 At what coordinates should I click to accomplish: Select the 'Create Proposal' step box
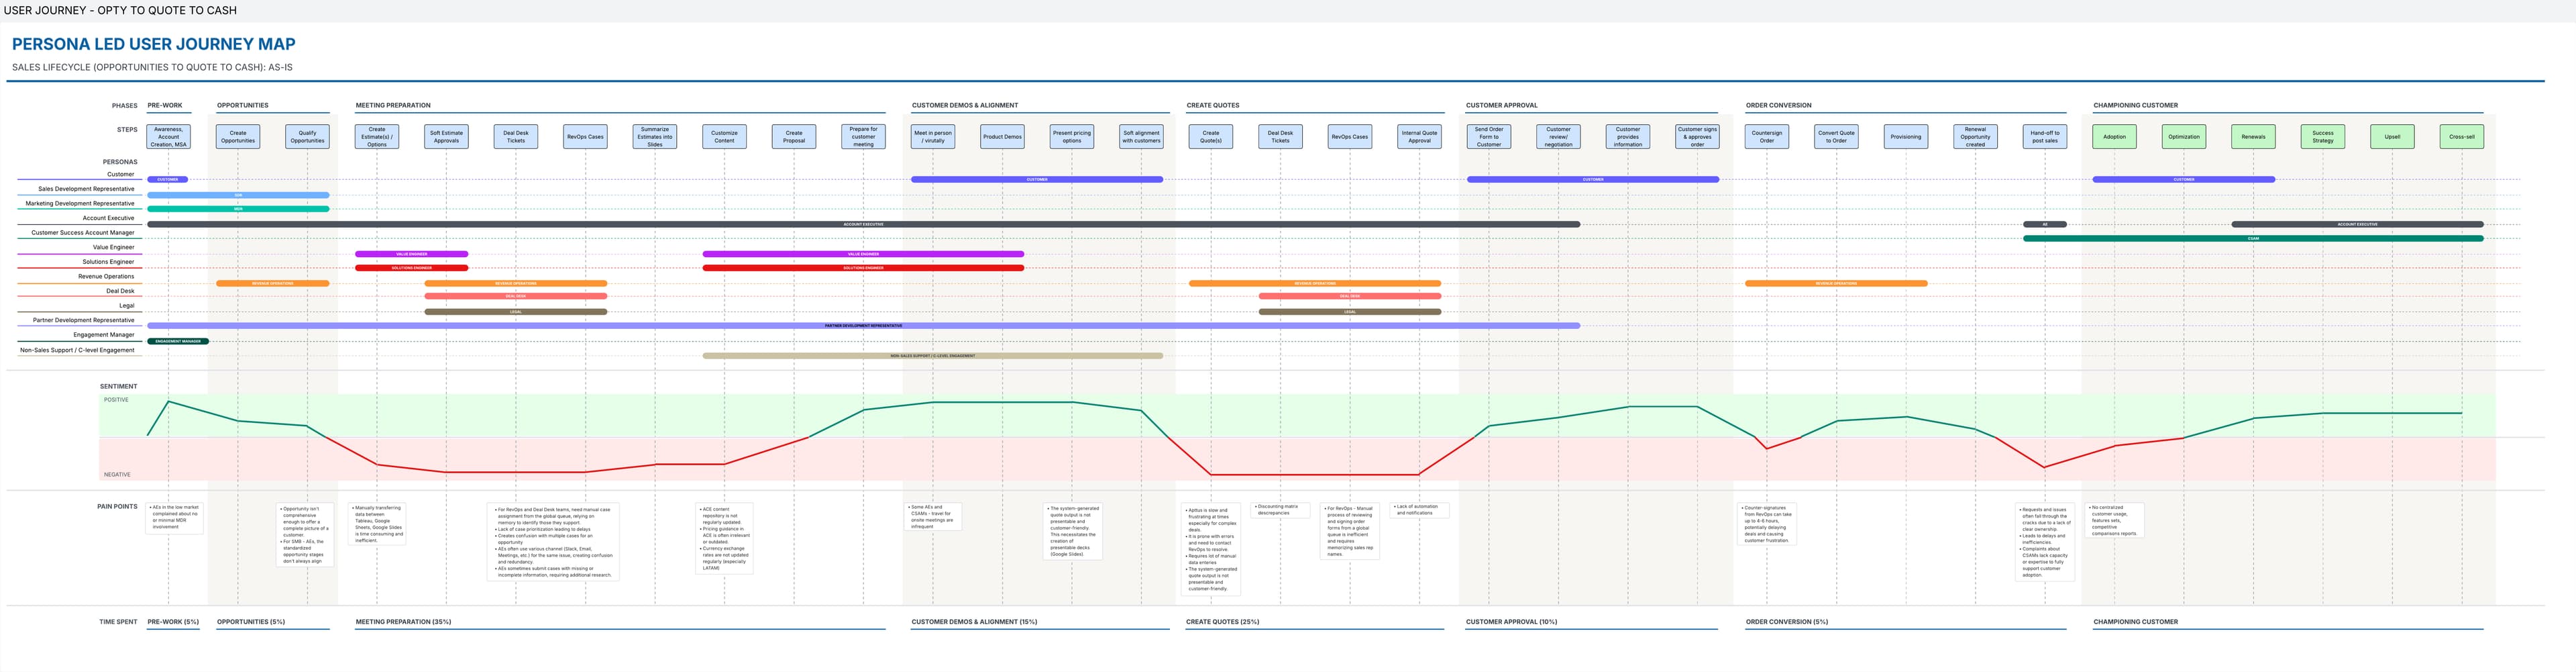point(794,137)
